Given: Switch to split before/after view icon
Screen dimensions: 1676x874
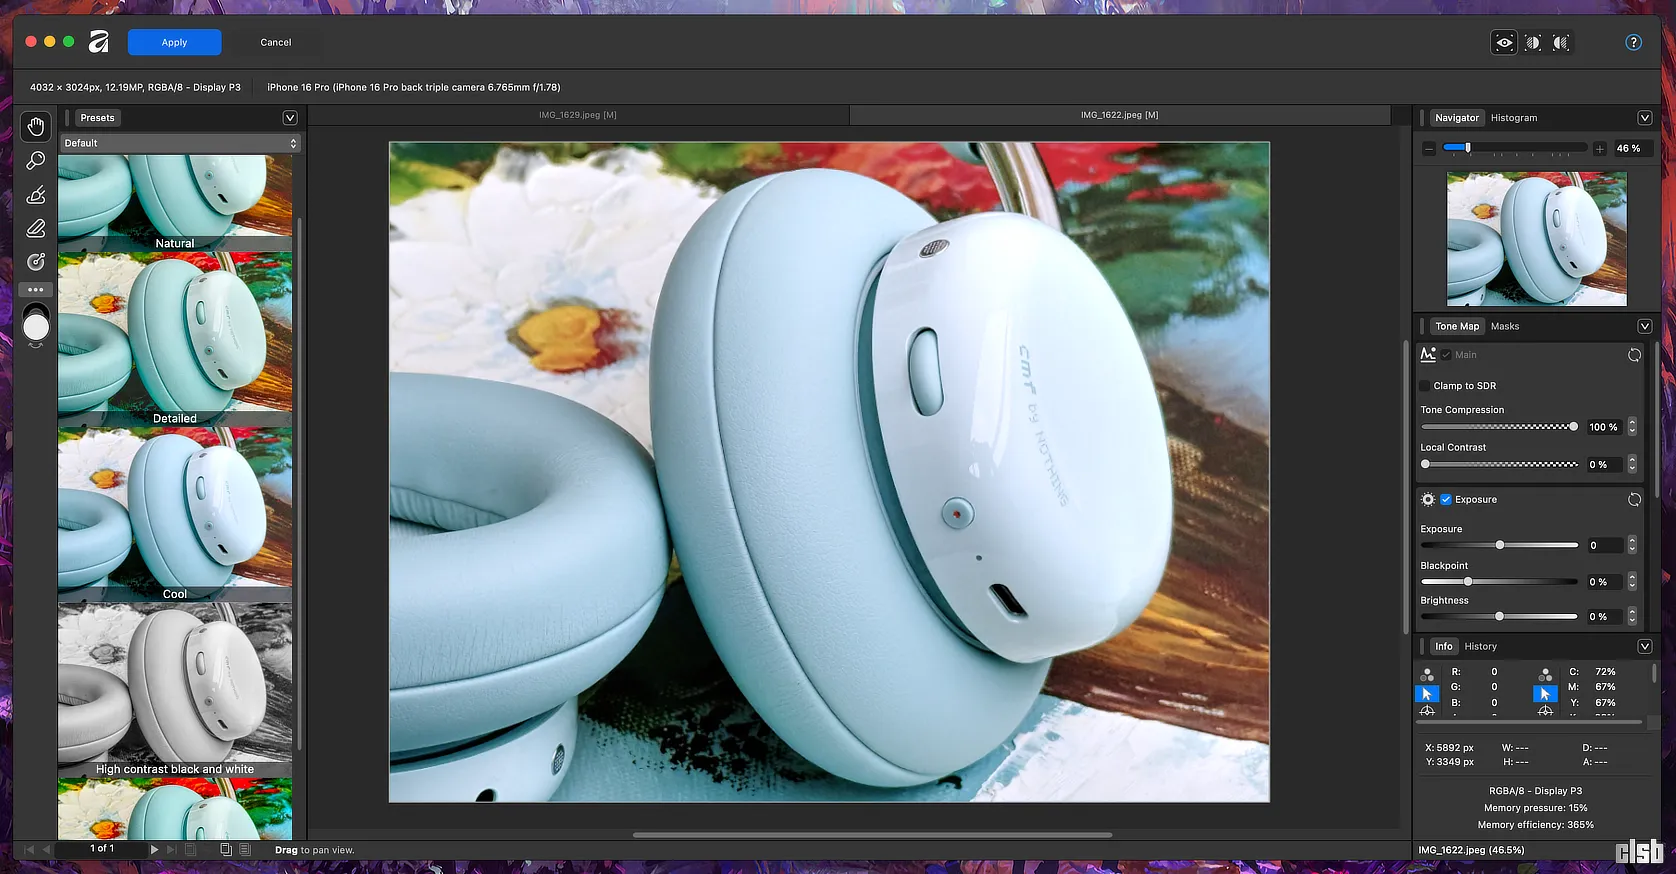Looking at the screenshot, I should pos(1532,42).
